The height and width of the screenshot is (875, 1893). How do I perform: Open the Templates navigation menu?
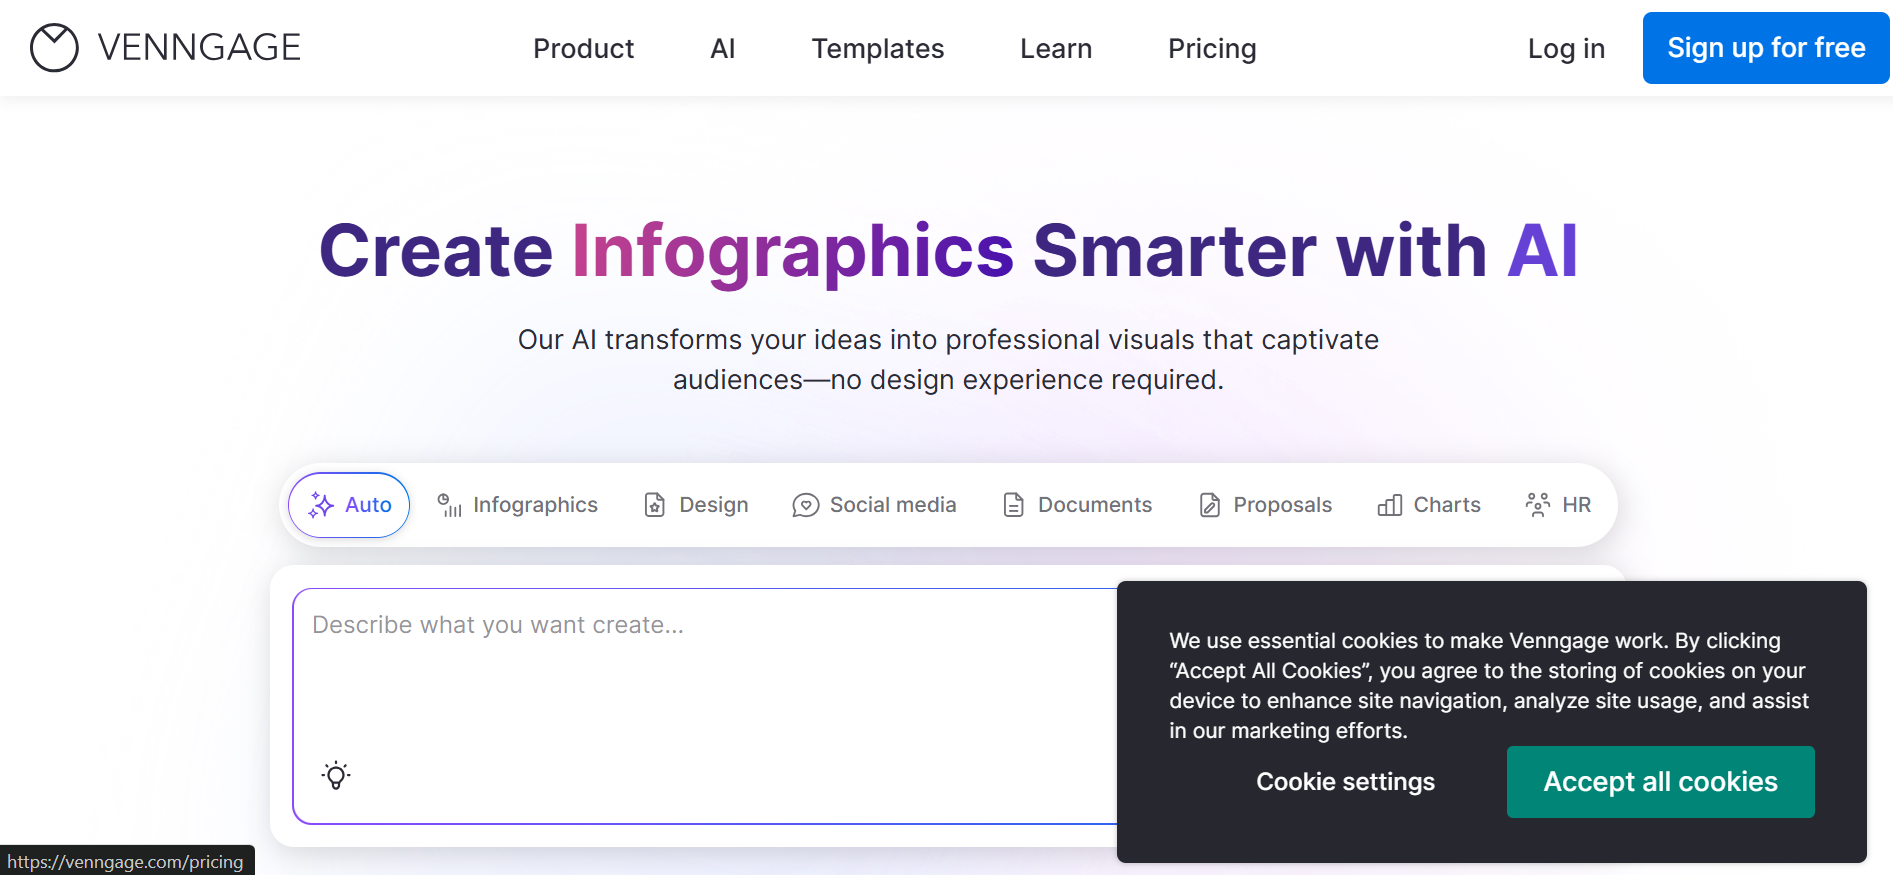point(877,48)
